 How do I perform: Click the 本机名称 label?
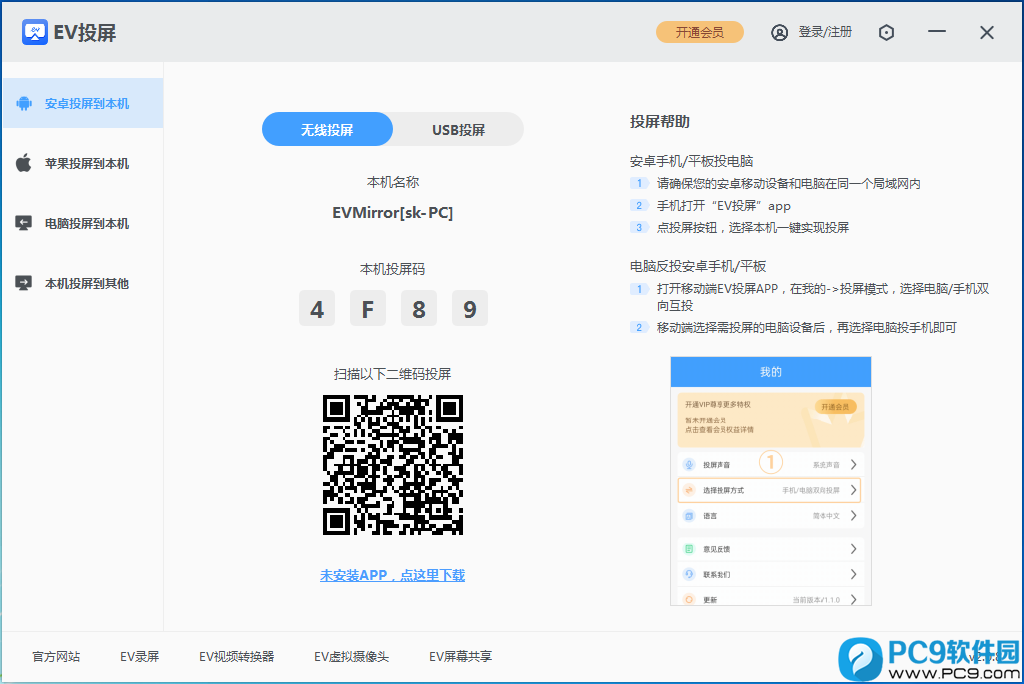[392, 182]
